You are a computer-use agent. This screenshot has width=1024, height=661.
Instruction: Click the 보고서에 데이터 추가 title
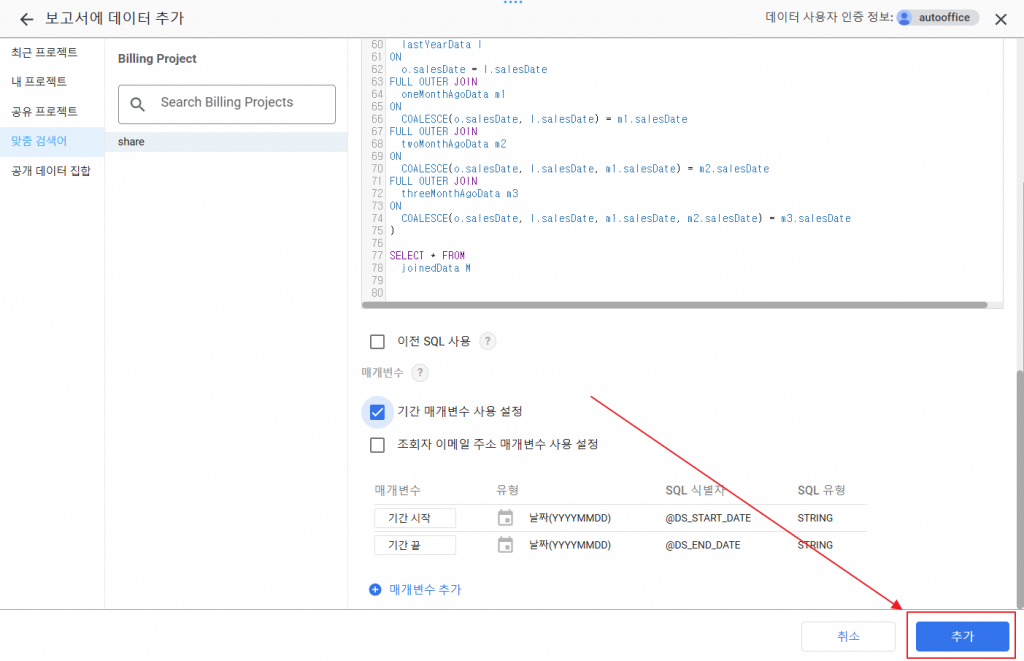(114, 18)
